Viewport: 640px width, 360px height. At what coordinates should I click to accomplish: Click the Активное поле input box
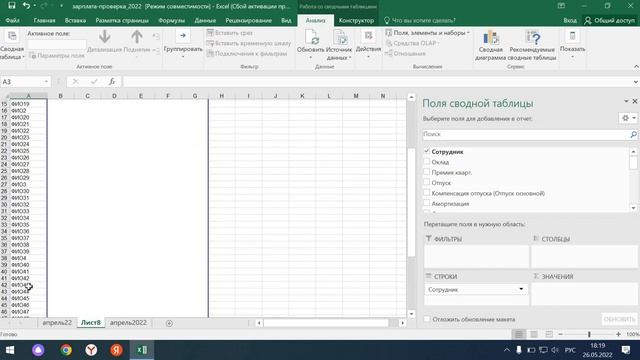point(56,44)
